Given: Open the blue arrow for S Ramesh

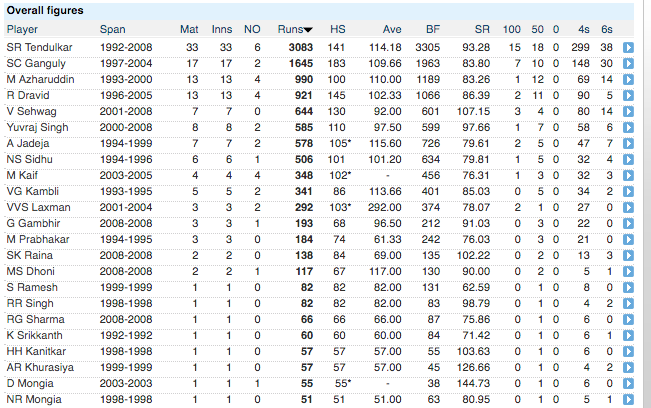Looking at the screenshot, I should tap(628, 288).
